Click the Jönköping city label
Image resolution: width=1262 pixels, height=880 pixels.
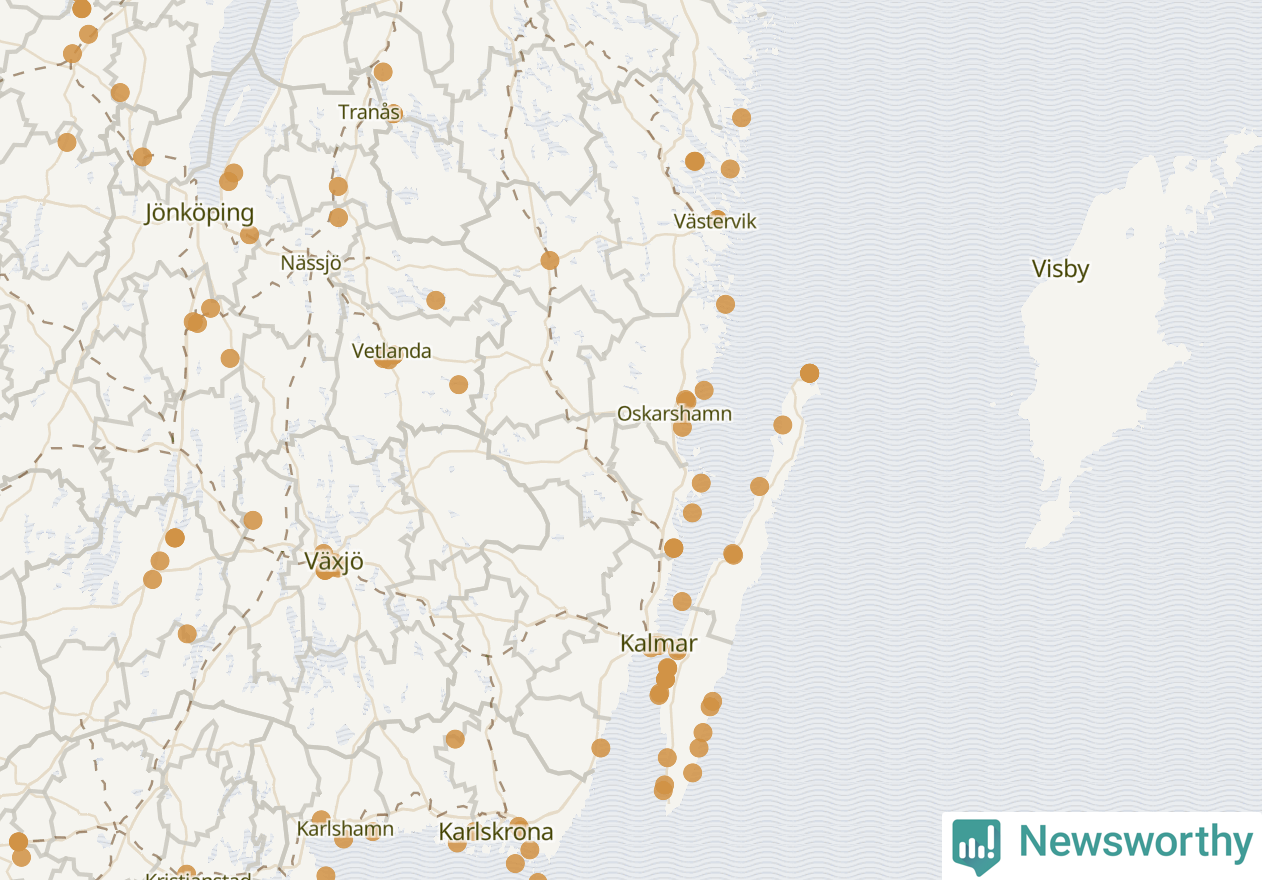coord(199,213)
